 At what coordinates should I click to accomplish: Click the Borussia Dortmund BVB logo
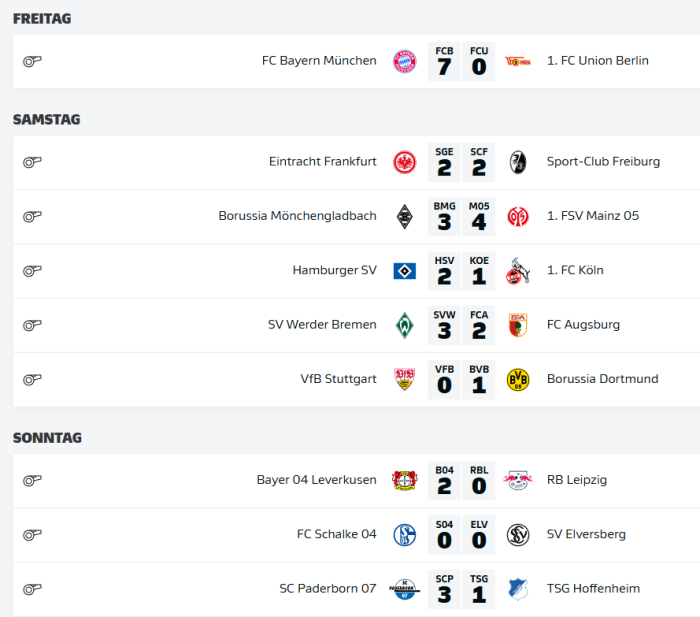click(x=518, y=380)
